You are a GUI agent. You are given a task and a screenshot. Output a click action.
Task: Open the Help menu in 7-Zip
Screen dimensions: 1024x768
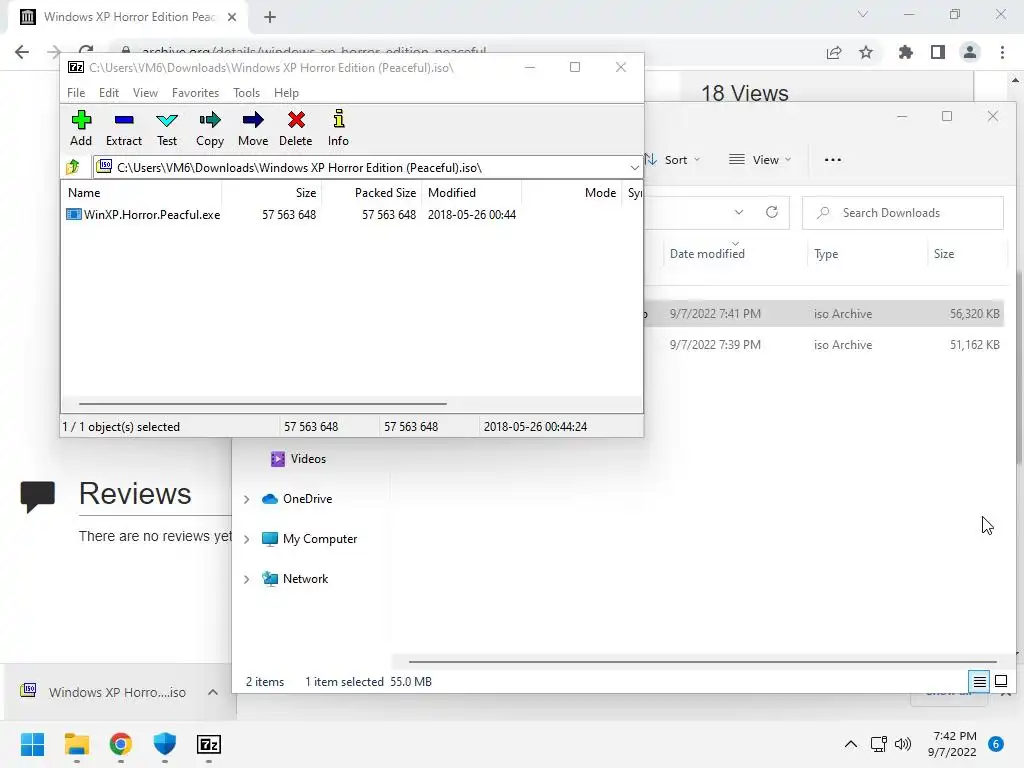tap(286, 93)
